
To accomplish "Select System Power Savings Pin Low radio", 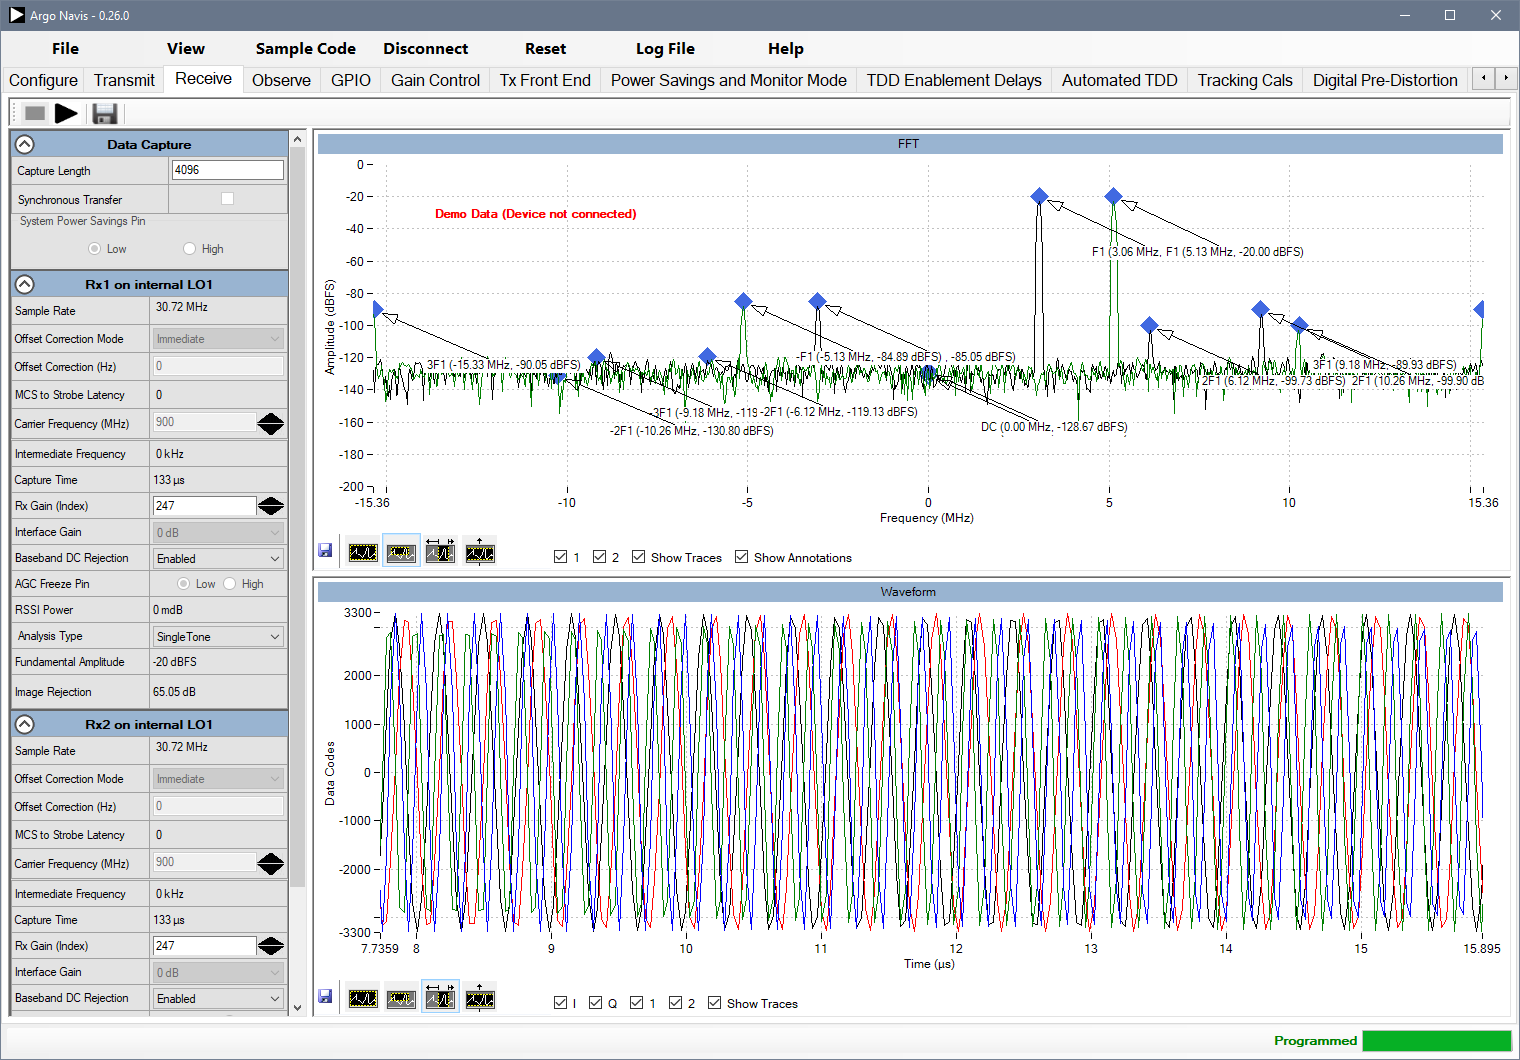I will click(x=95, y=249).
